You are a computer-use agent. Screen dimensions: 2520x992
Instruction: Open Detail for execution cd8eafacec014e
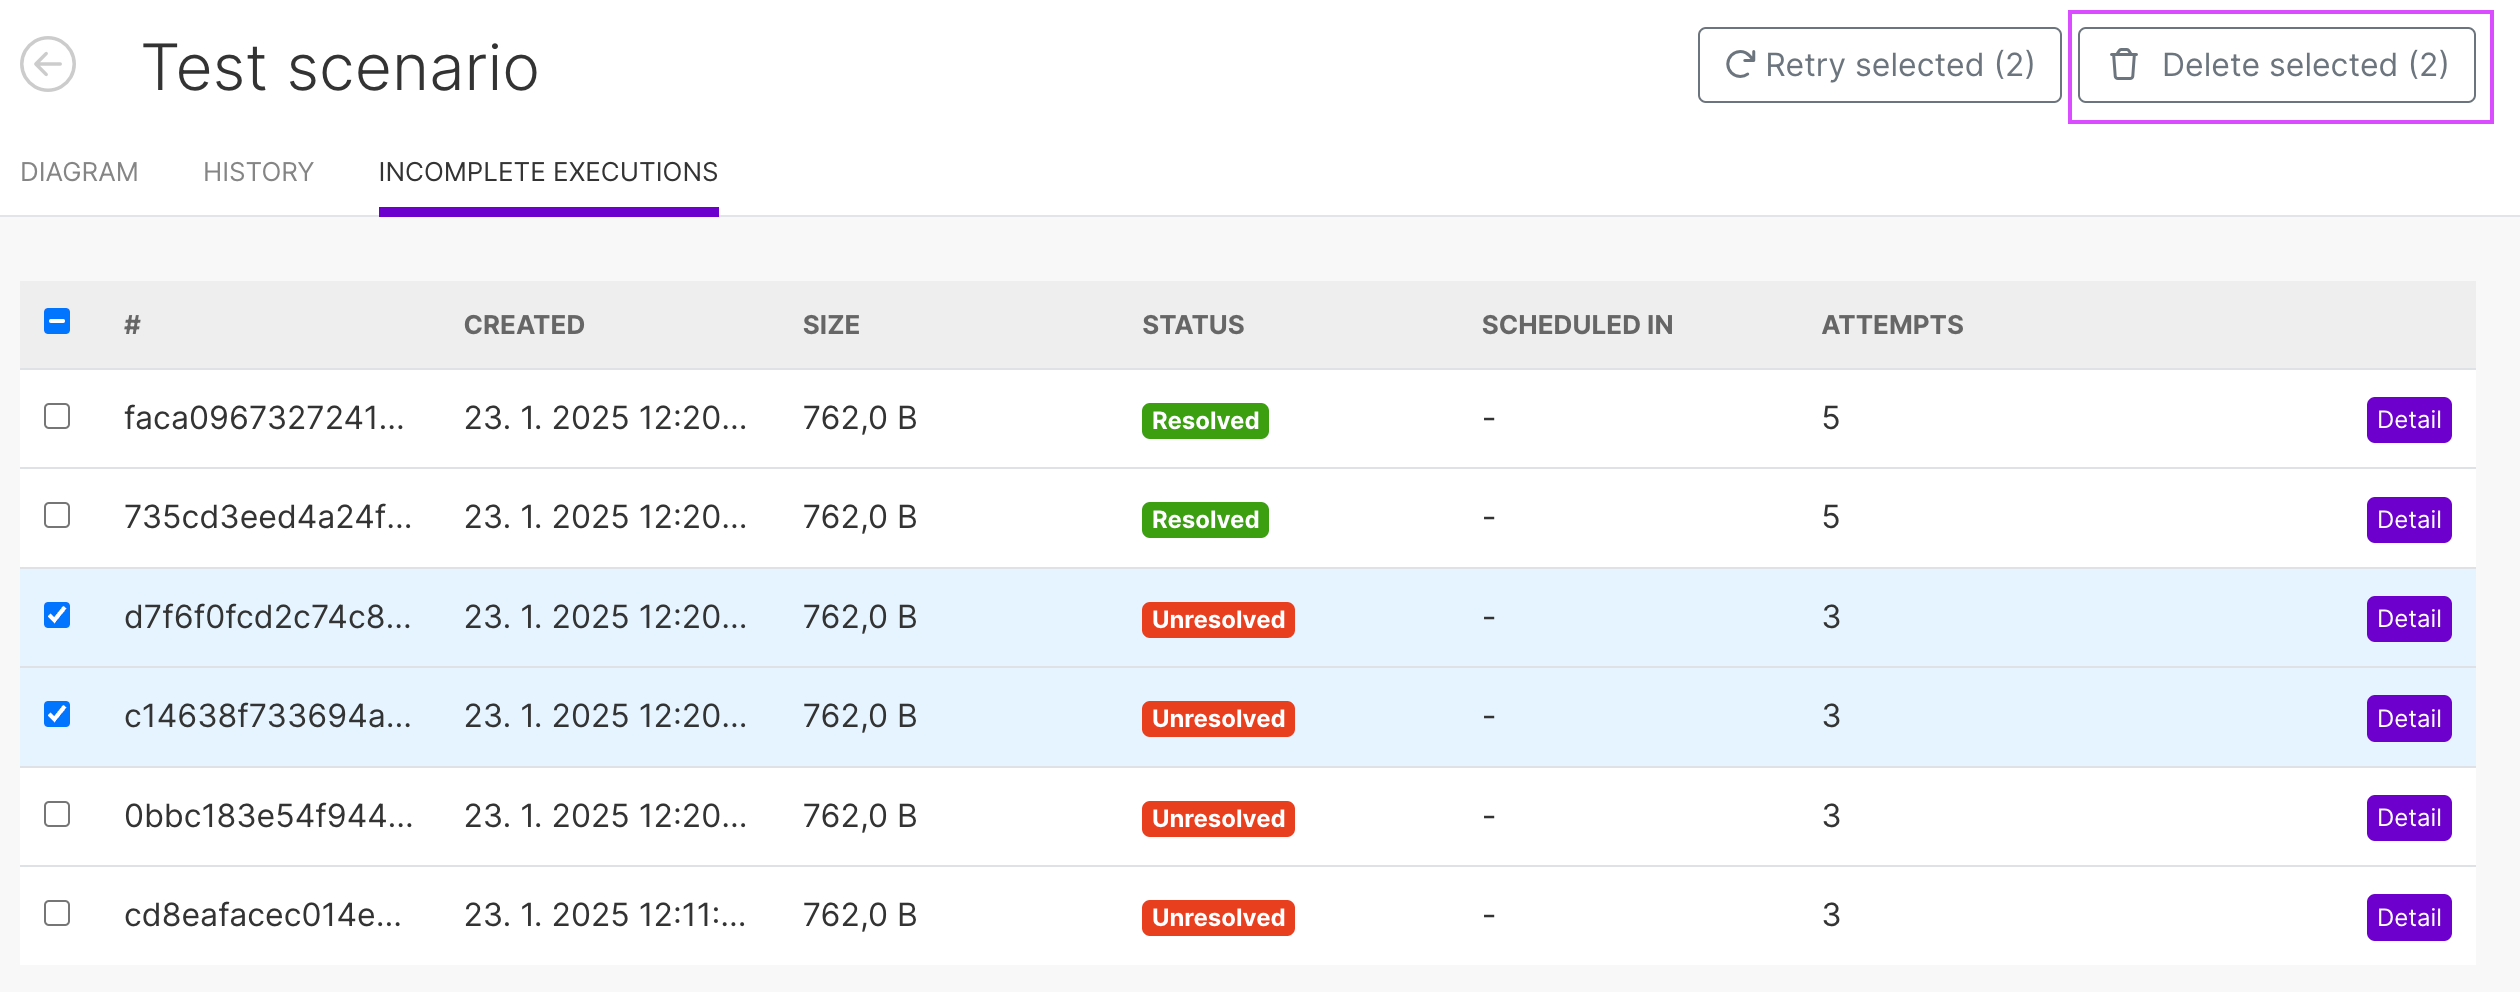(2409, 918)
